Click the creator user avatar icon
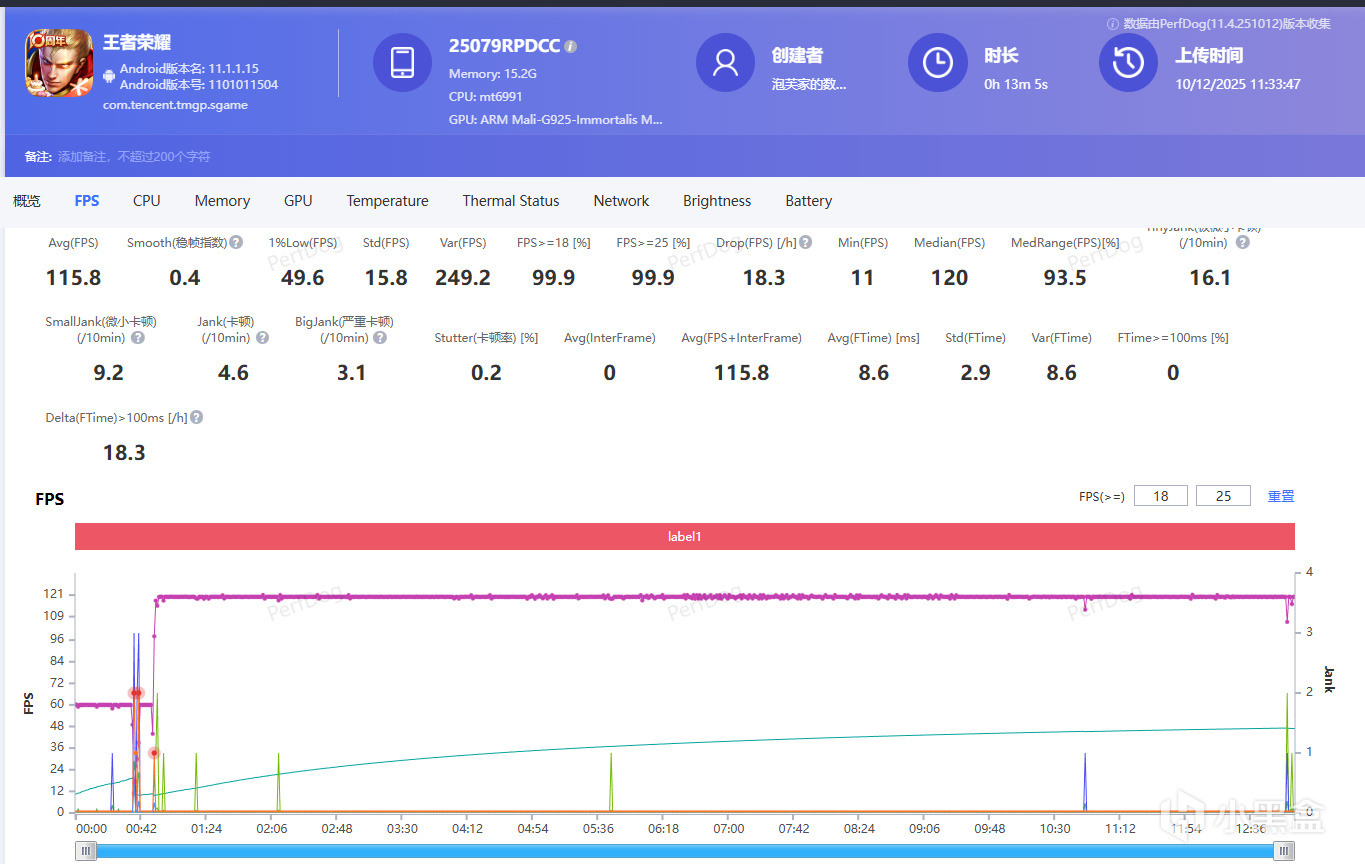Viewport: 1365px width, 864px height. pyautogui.click(x=725, y=62)
